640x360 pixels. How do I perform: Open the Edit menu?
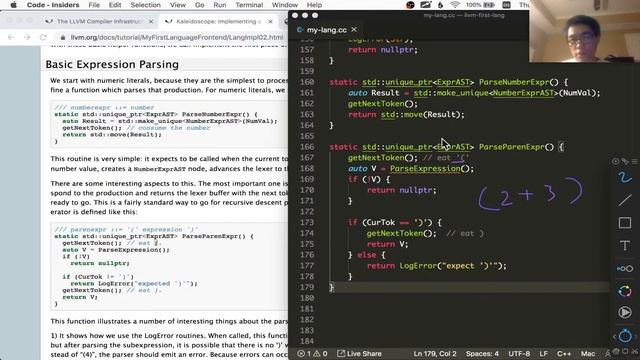click(x=115, y=5)
